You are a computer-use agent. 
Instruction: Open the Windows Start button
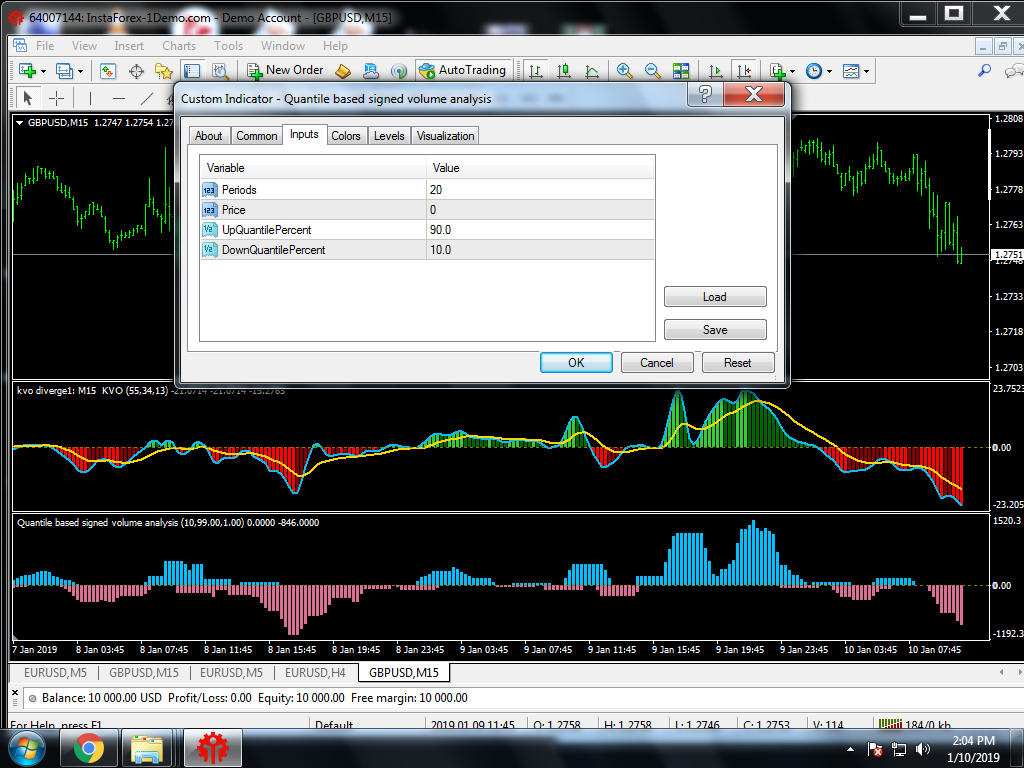click(27, 748)
